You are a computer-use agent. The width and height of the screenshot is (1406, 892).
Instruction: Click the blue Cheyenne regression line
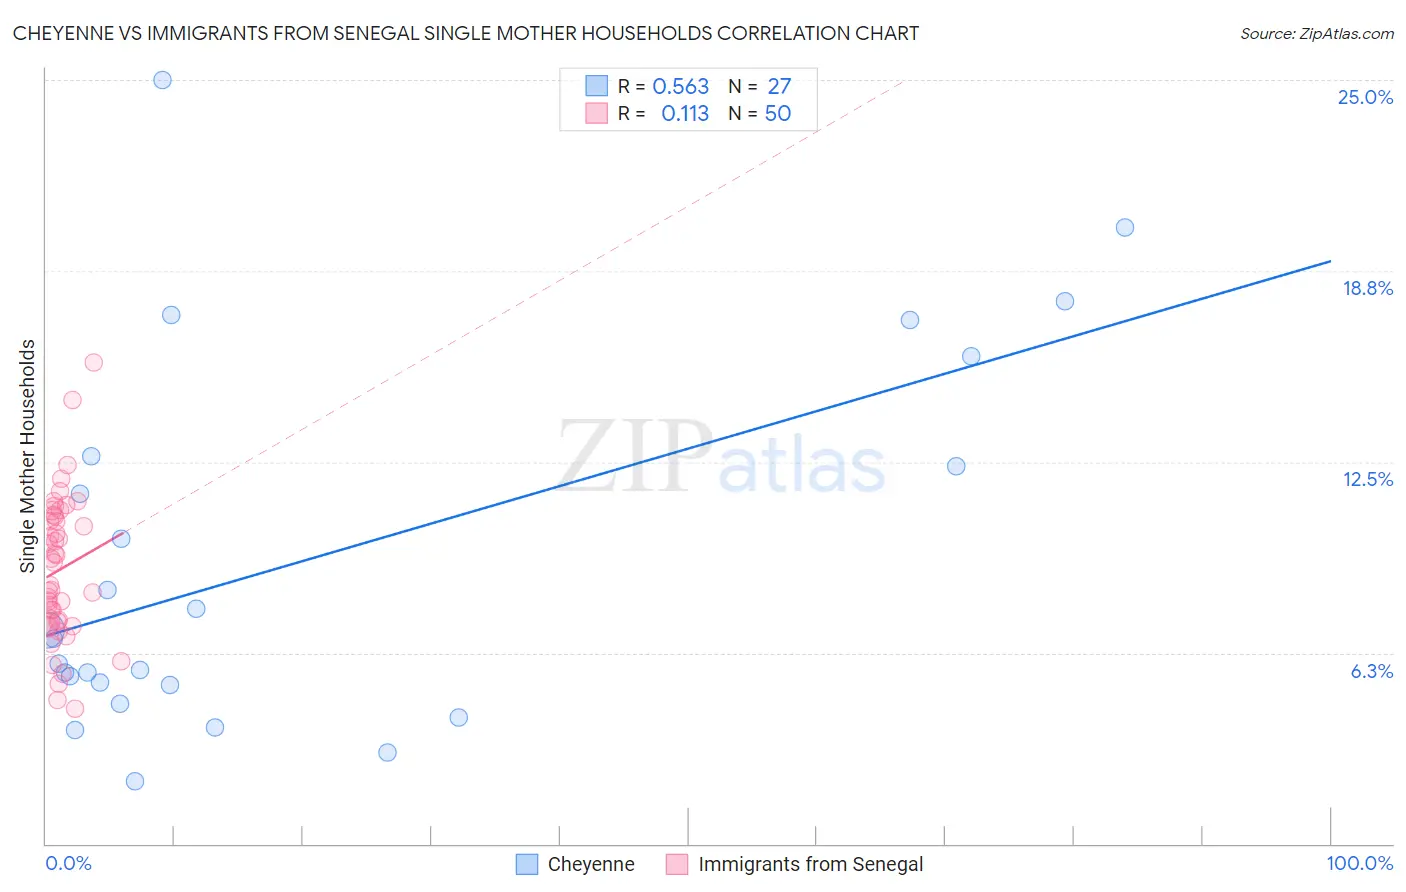point(688,447)
